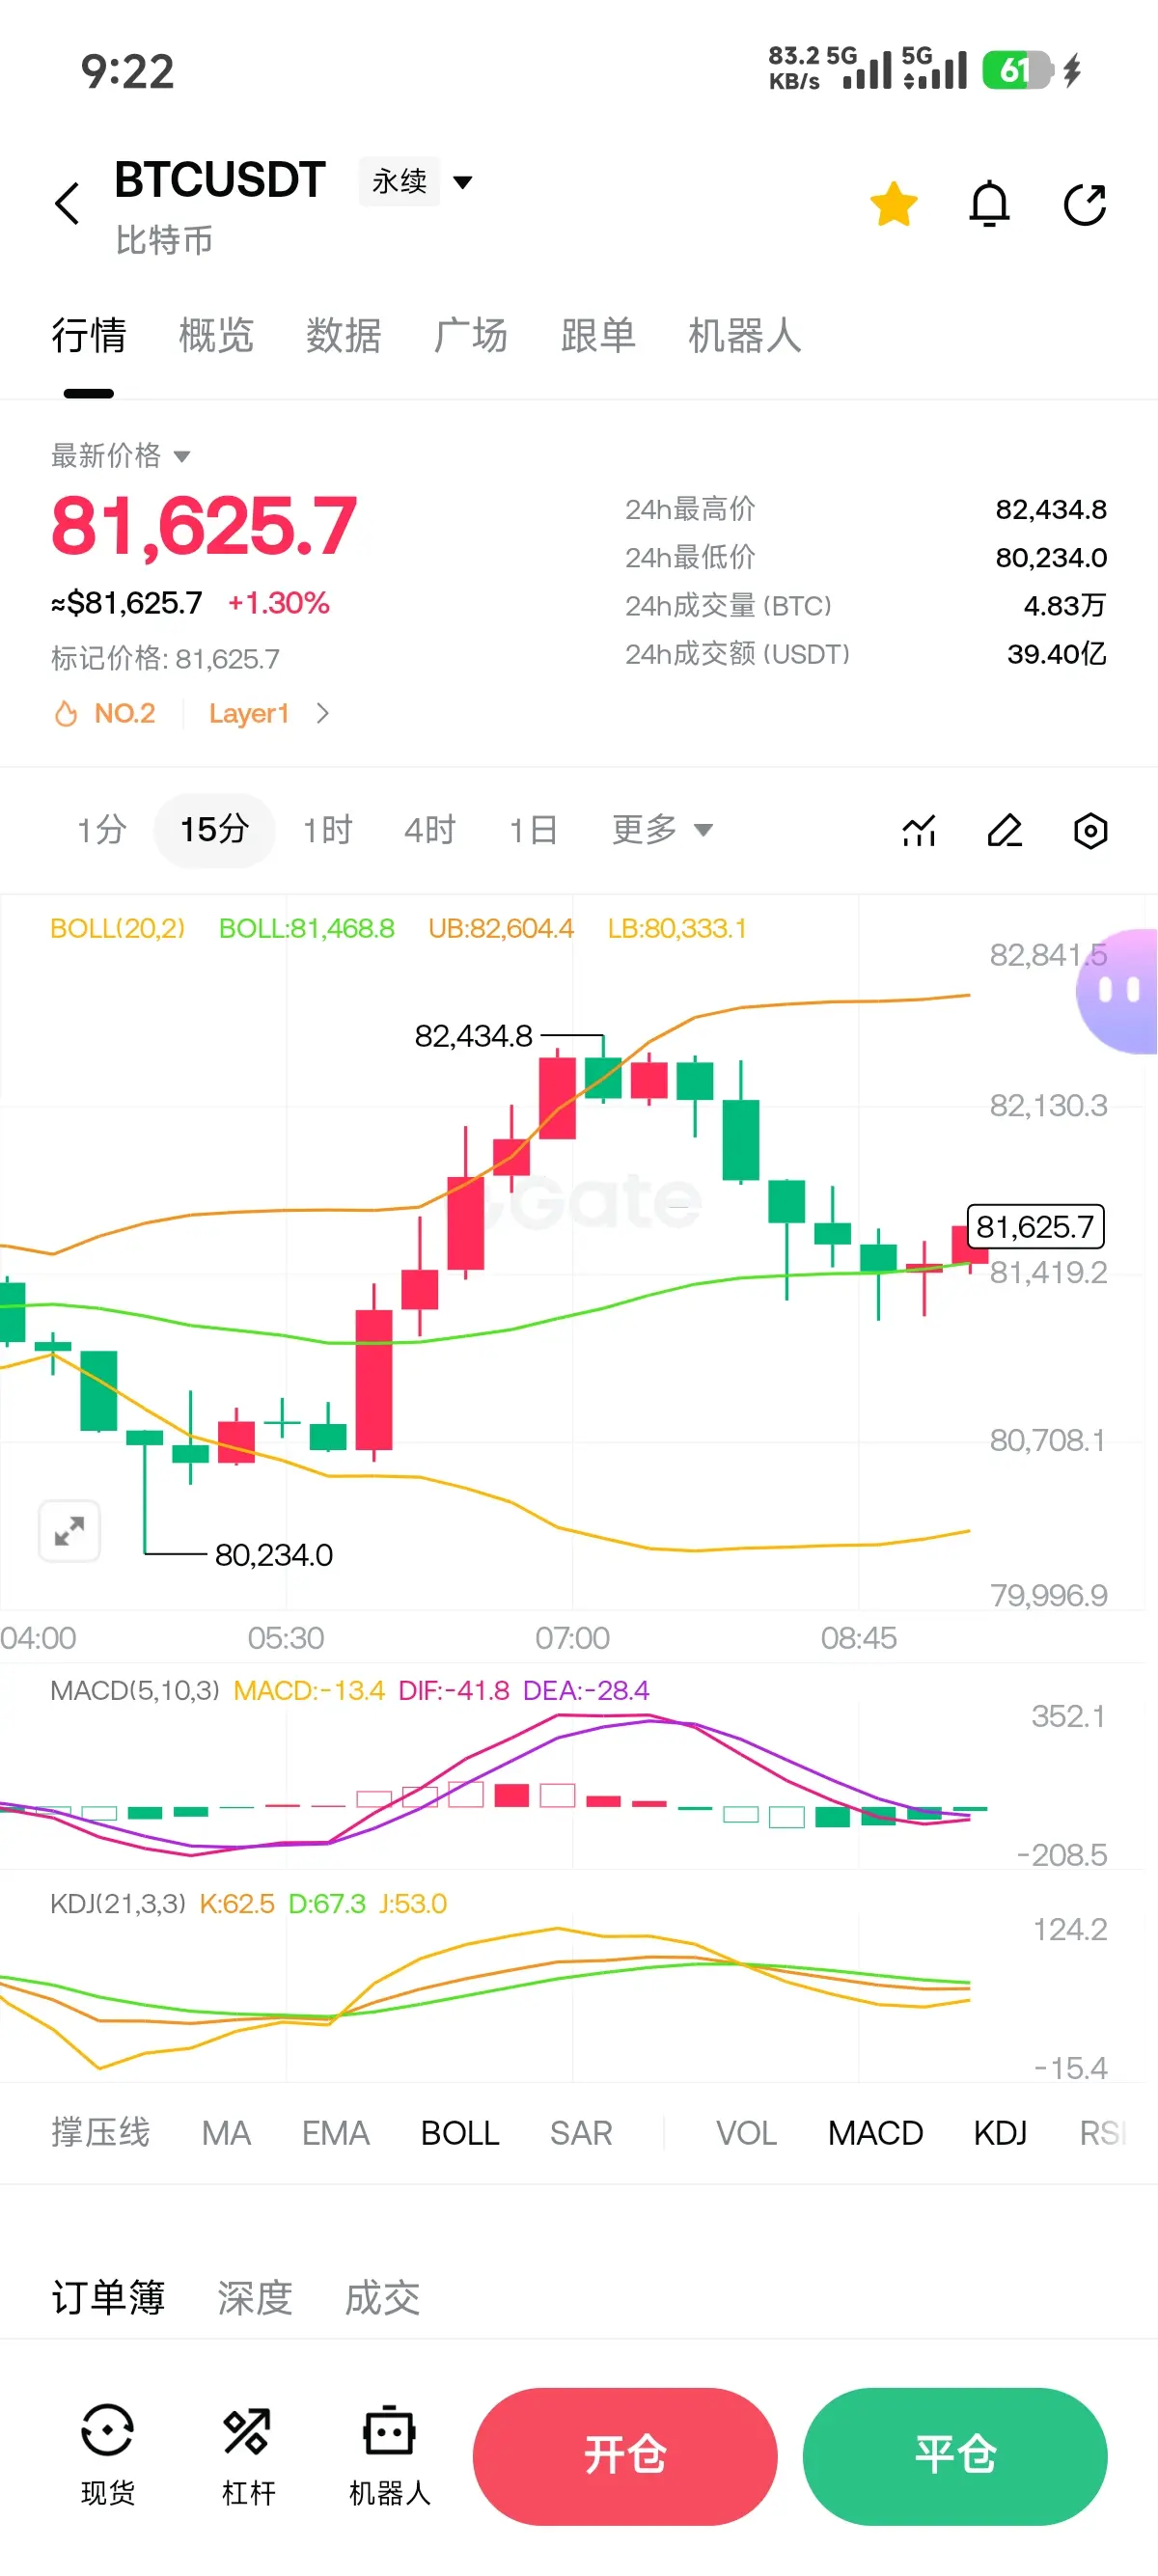The width and height of the screenshot is (1158, 2576).
Task: Open 杠杆 margin trading
Action: point(248,2456)
